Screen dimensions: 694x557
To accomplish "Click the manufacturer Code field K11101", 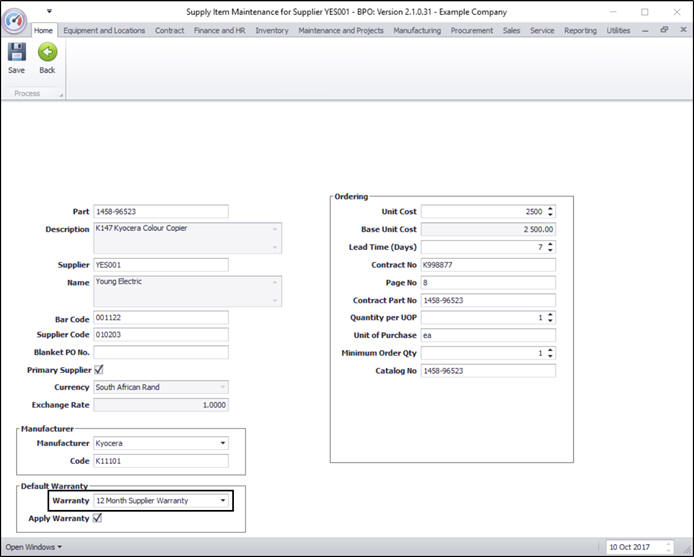I will pyautogui.click(x=161, y=461).
